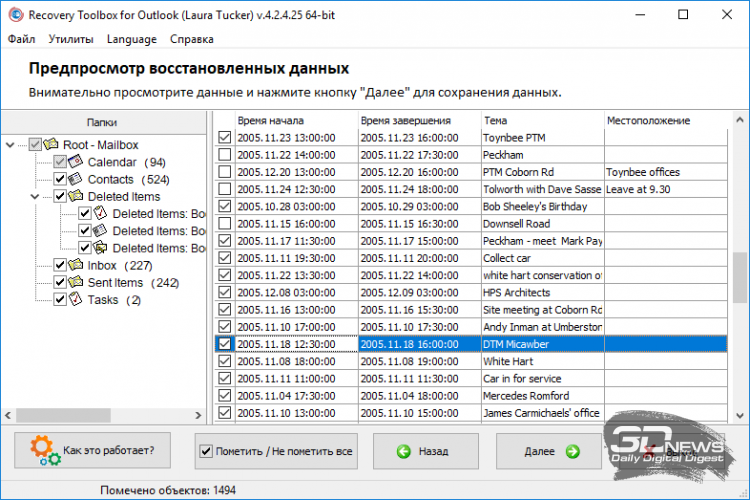The image size is (750, 500).
Task: Collapse the Root - Mailbox tree node
Action: (x=10, y=144)
